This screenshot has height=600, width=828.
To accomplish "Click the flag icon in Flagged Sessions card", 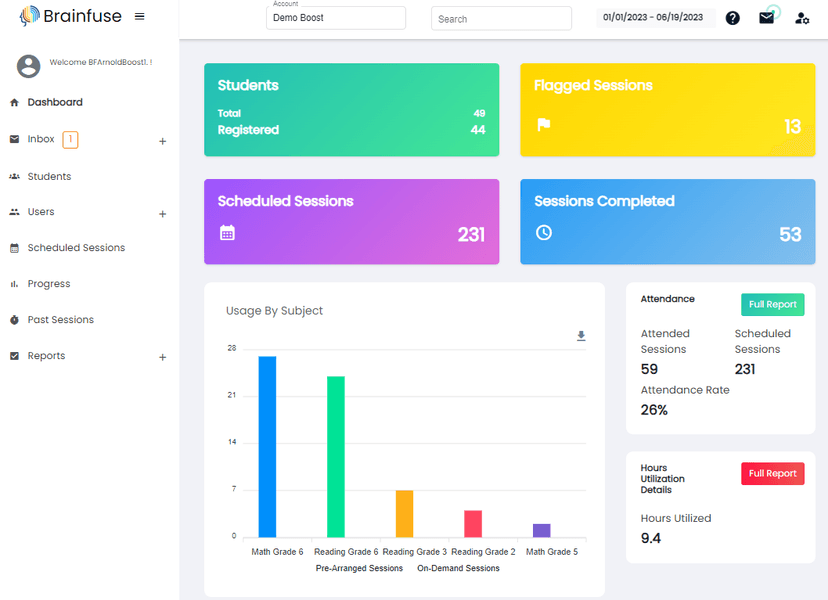I will [x=544, y=125].
